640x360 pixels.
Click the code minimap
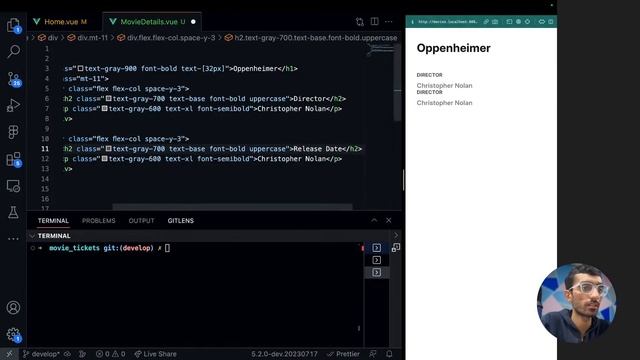point(380,51)
